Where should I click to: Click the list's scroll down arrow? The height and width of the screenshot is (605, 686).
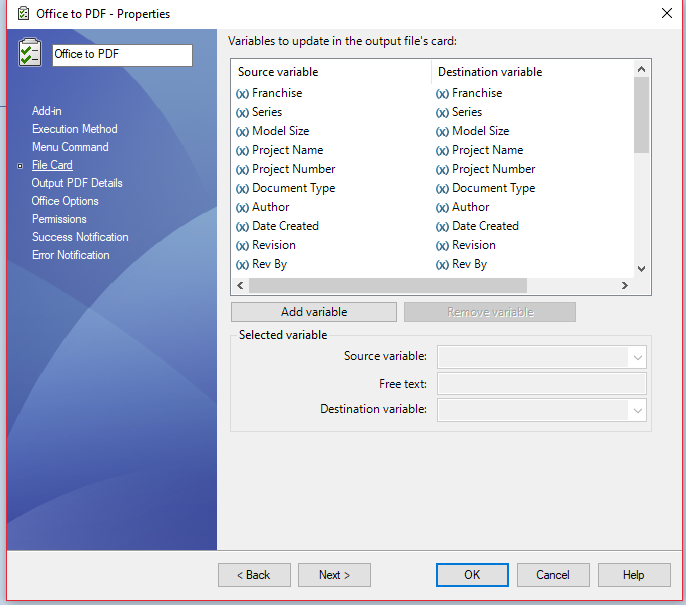coord(641,269)
